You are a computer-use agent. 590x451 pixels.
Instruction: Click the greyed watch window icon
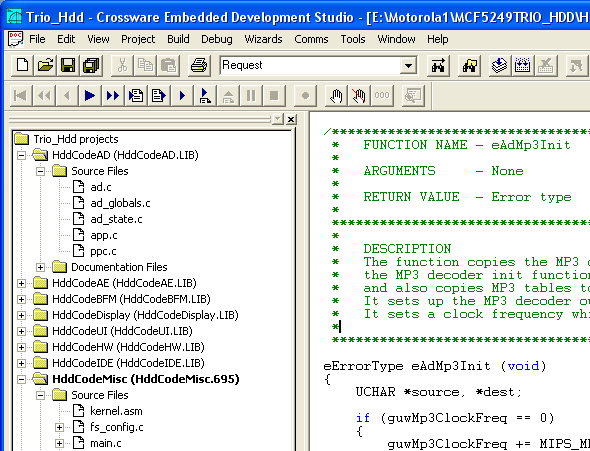(413, 96)
